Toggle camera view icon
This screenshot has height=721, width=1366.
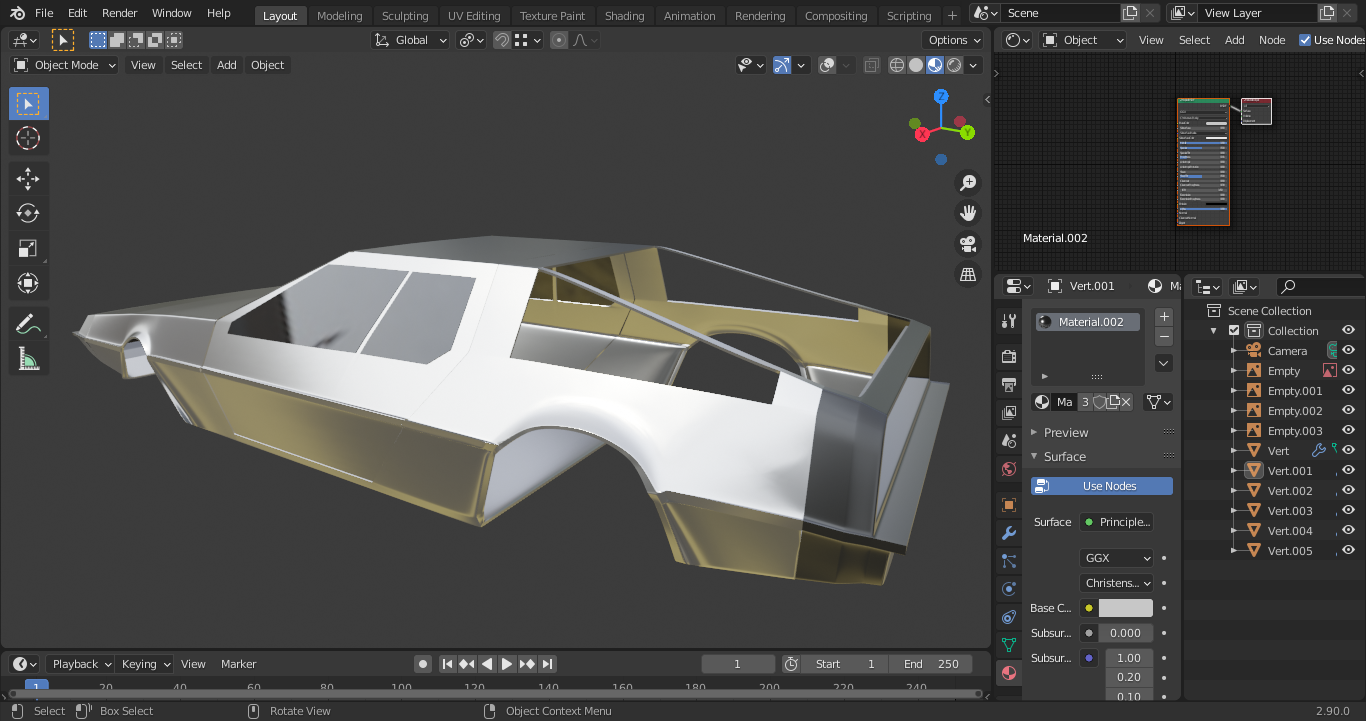coord(967,244)
